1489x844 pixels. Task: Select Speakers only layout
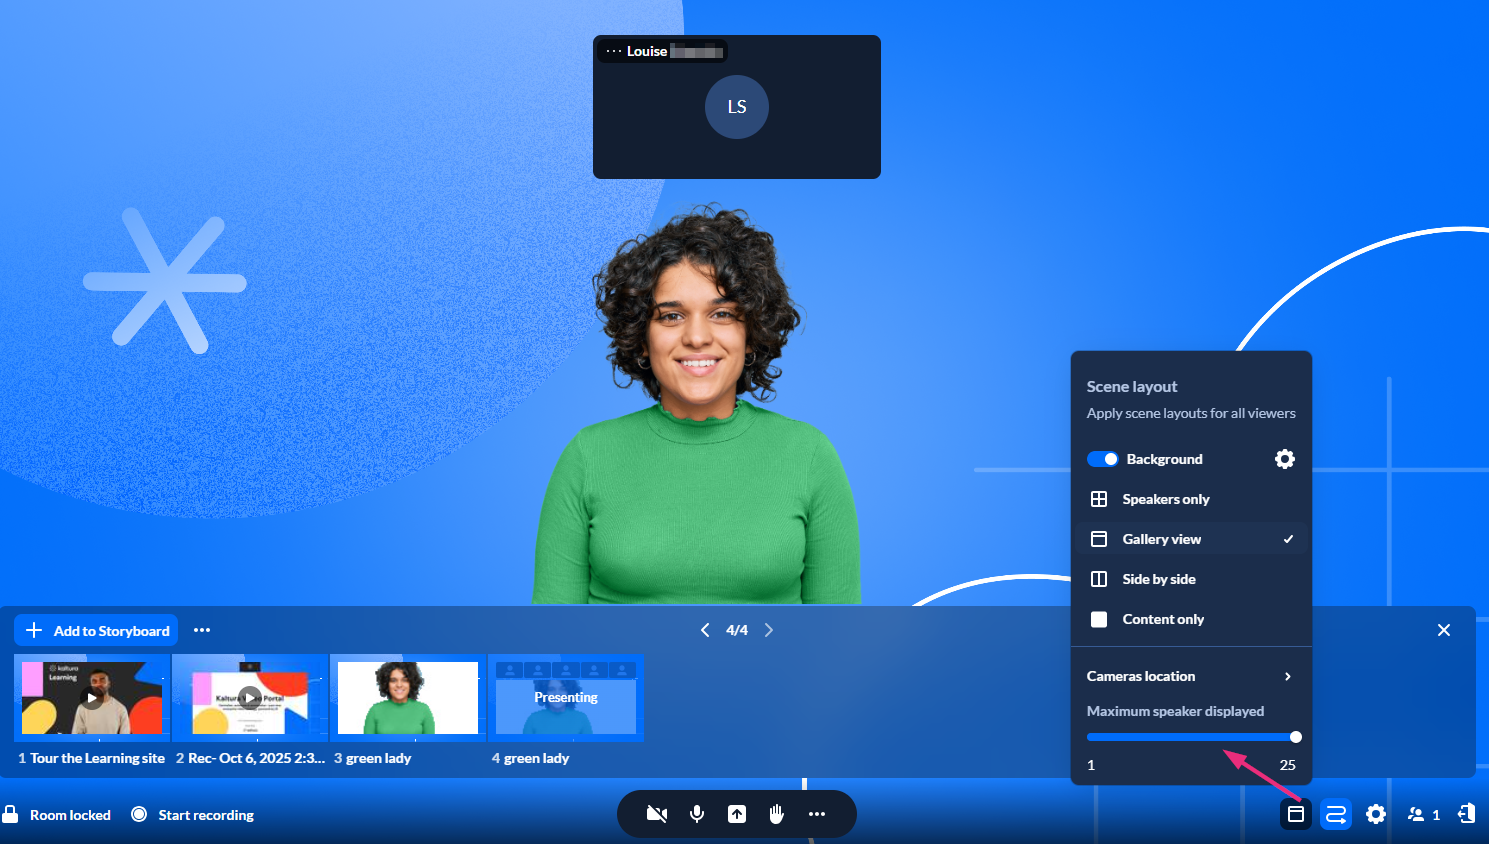coord(1191,499)
